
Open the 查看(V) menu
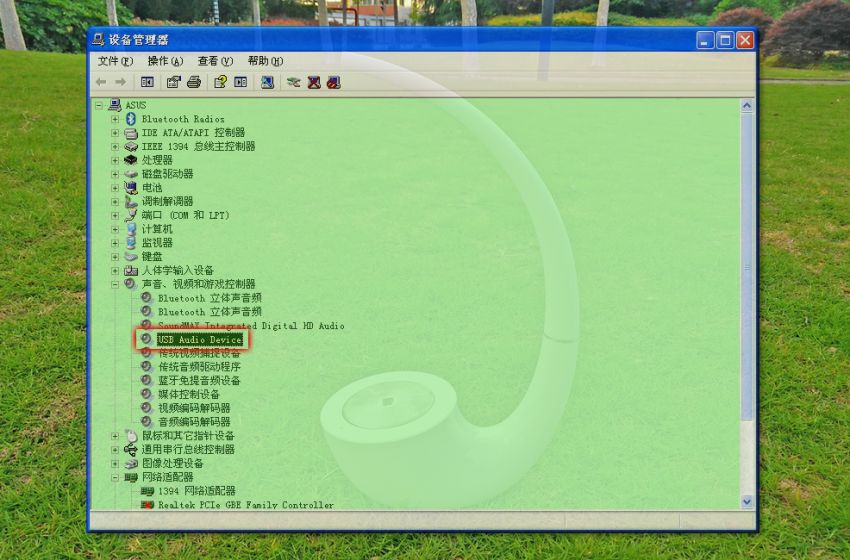click(x=215, y=61)
